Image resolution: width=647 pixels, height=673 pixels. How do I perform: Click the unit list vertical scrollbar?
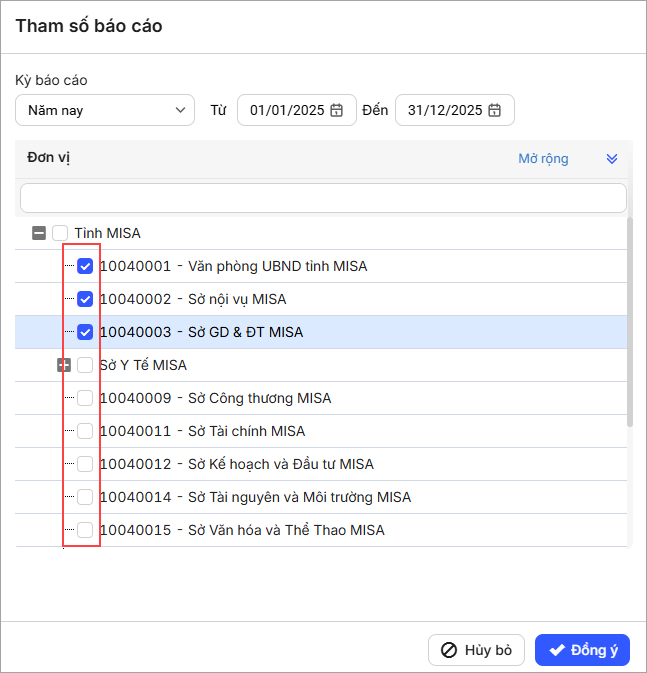[x=630, y=320]
